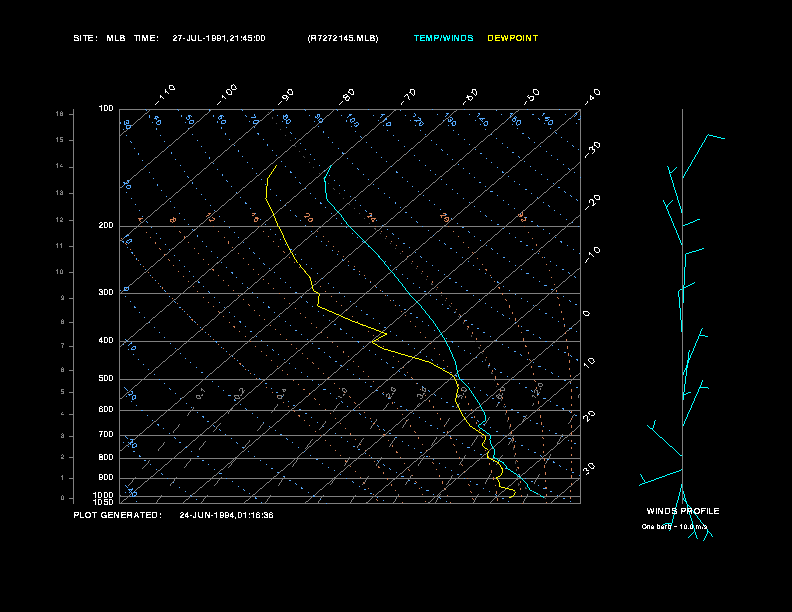Click the 500 pressure level label

(106, 378)
